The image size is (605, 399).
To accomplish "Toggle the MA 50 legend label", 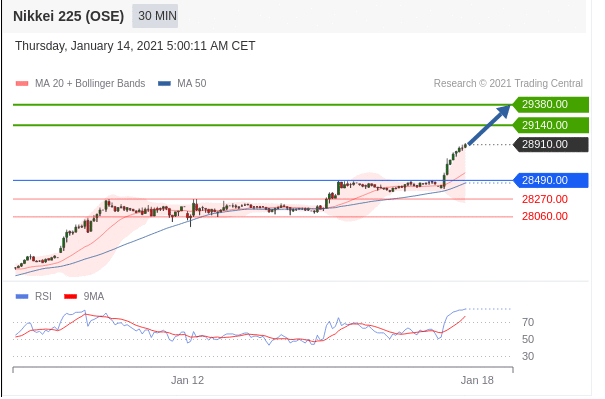I will click(x=192, y=83).
